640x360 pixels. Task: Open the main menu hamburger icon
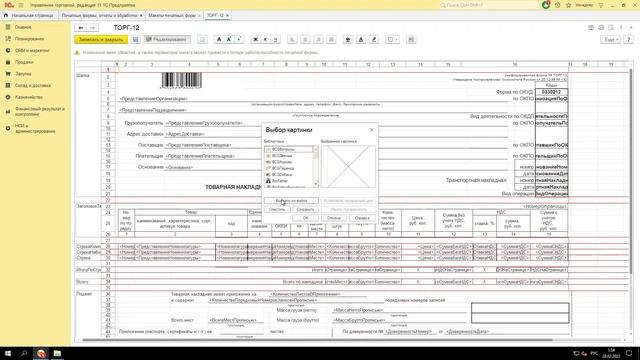tap(21, 5)
